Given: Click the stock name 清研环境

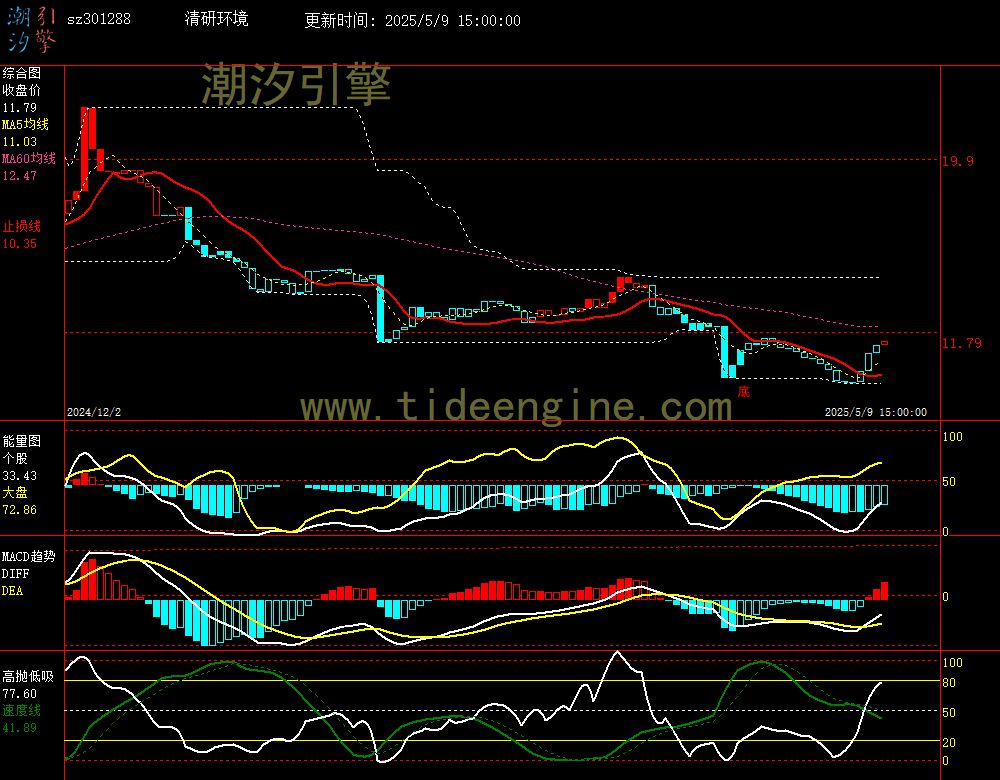Looking at the screenshot, I should click(x=216, y=19).
